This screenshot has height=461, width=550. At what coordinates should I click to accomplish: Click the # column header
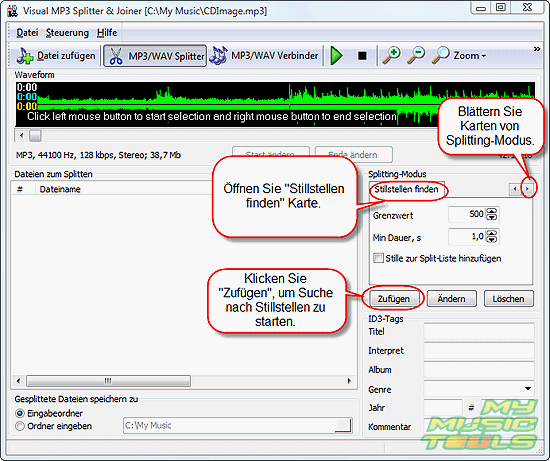20,189
